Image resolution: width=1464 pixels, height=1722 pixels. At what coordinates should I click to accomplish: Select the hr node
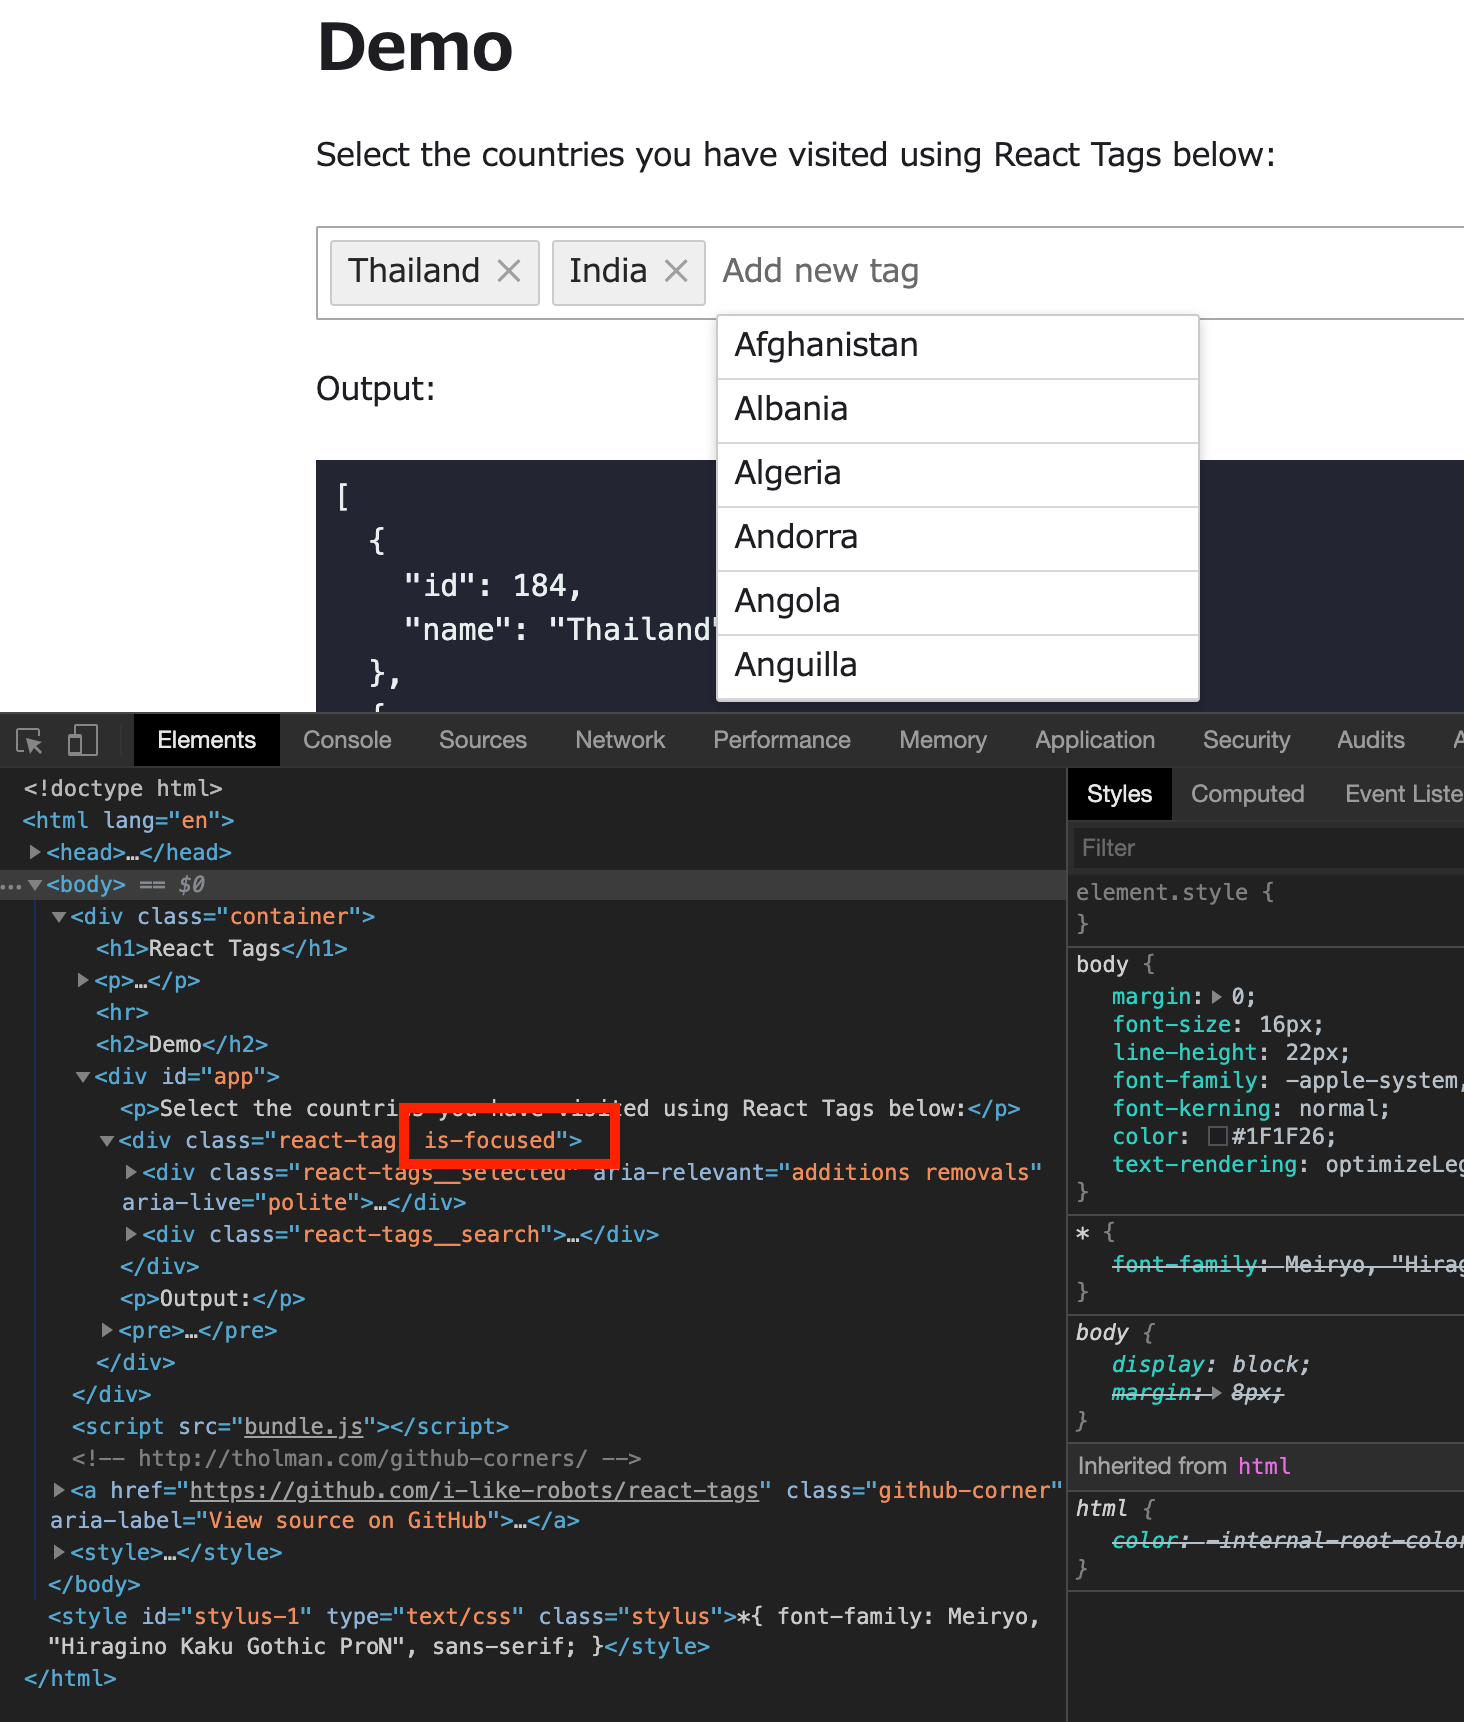[x=122, y=1012]
